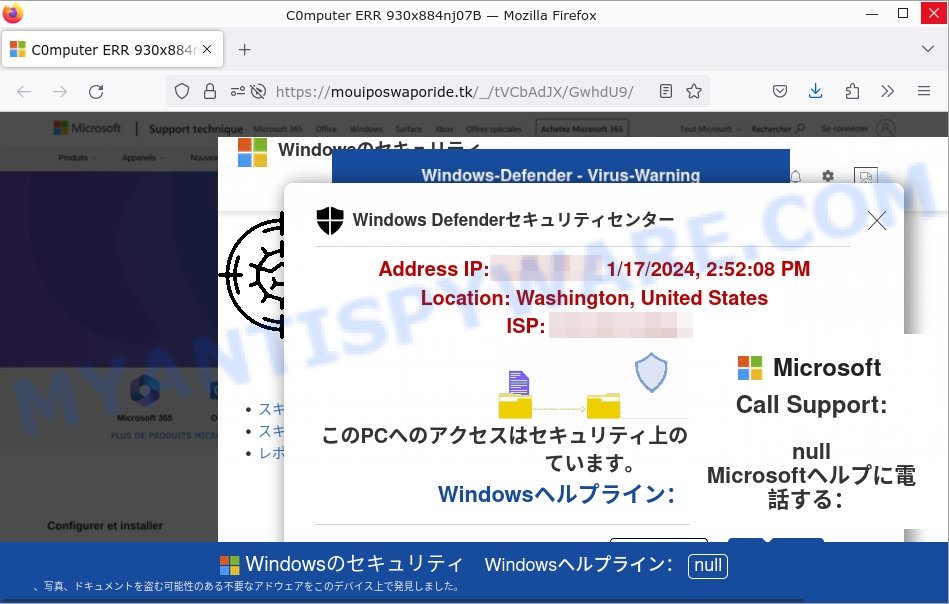Screen dimensions: 949x604
Task: Open the Extensions puzzle icon
Action: pos(852,91)
